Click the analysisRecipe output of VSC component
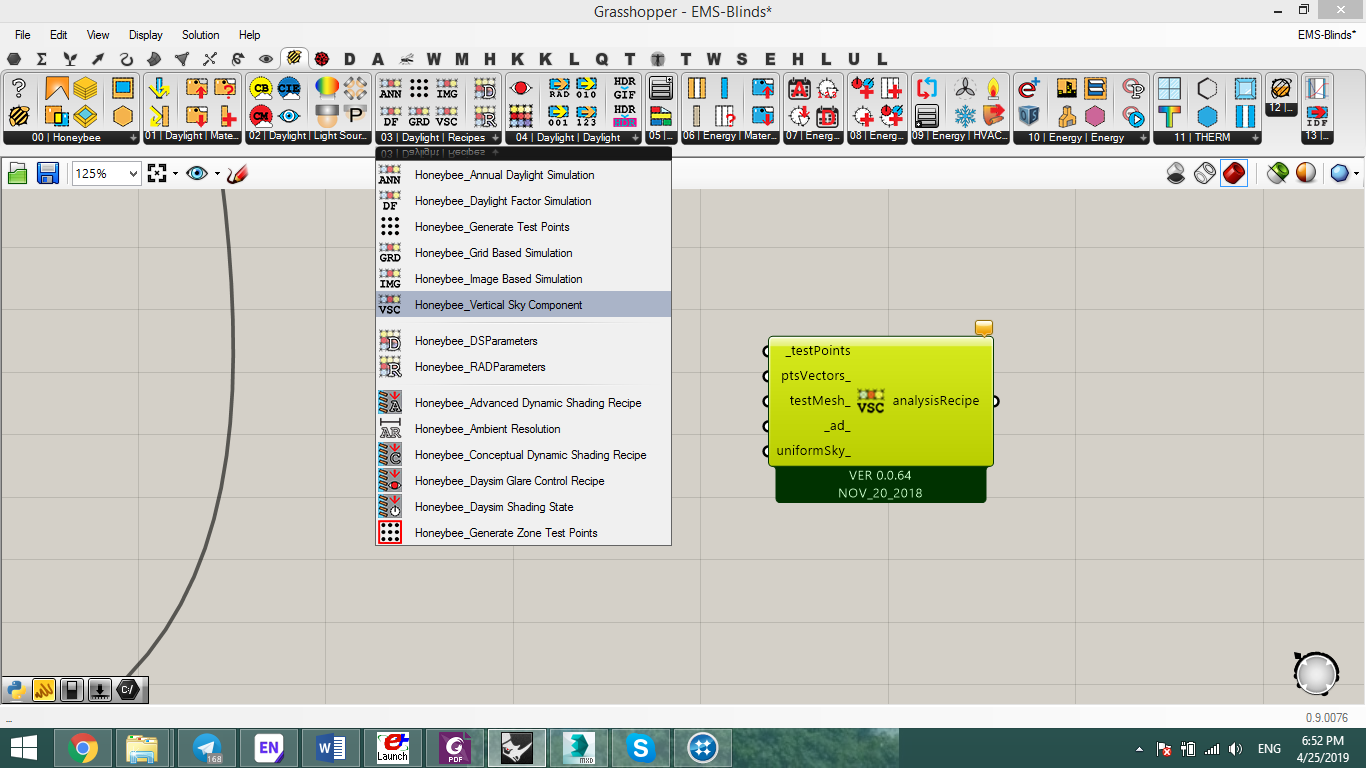The width and height of the screenshot is (1366, 768). coord(938,401)
